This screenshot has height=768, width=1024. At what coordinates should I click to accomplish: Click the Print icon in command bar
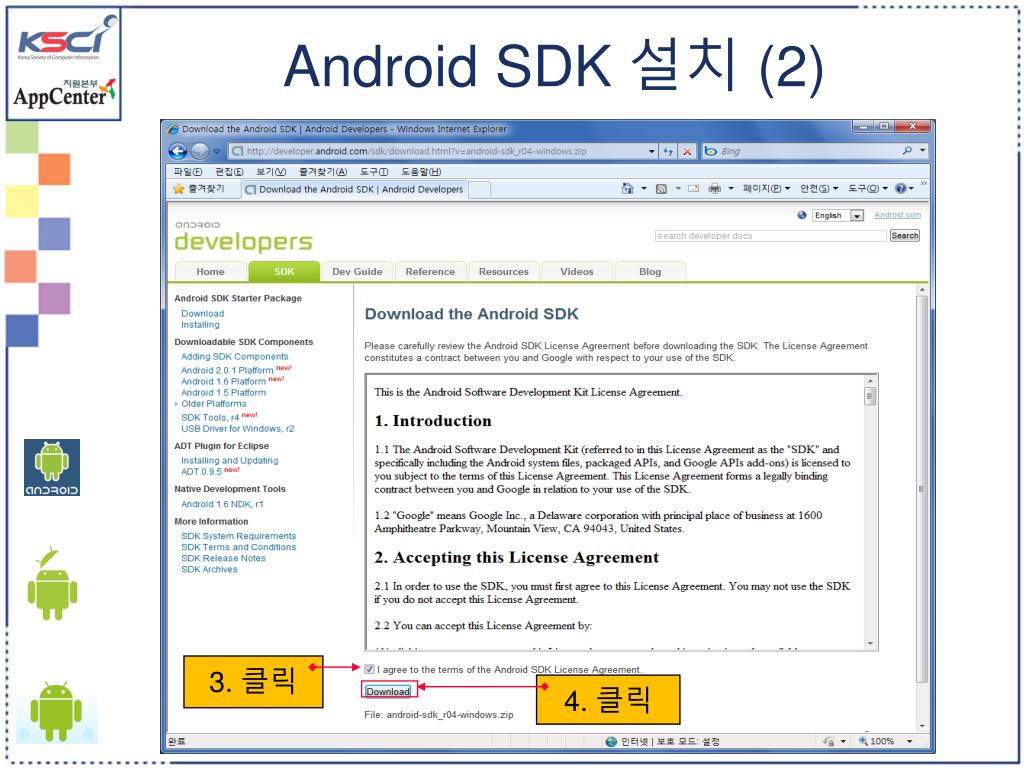715,189
